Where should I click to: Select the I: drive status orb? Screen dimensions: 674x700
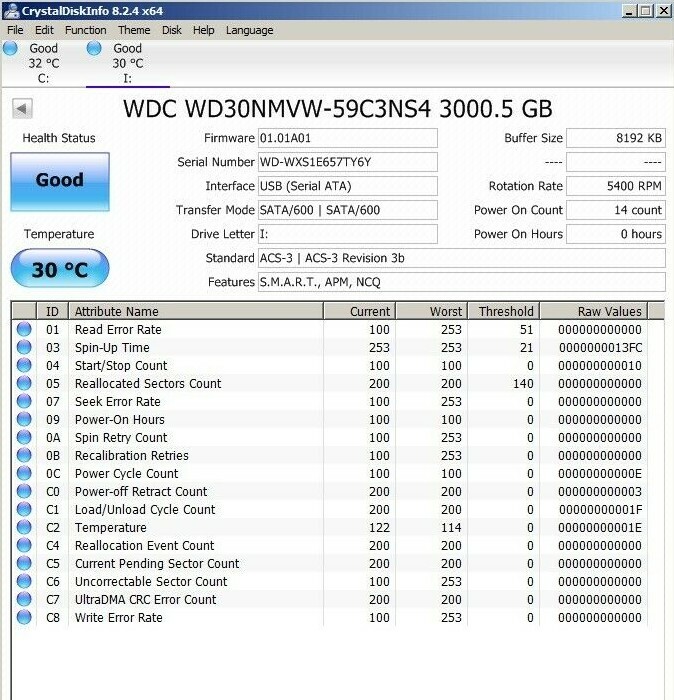94,48
